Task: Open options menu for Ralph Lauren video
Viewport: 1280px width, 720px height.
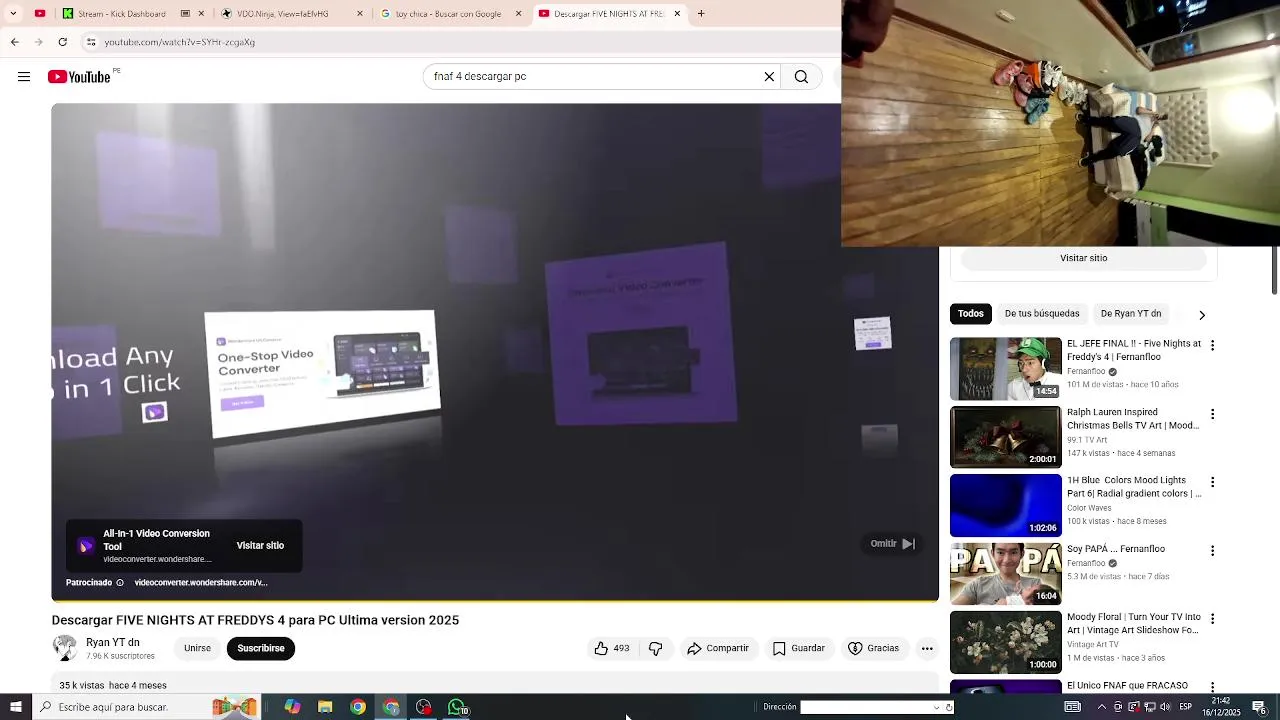Action: tap(1212, 414)
